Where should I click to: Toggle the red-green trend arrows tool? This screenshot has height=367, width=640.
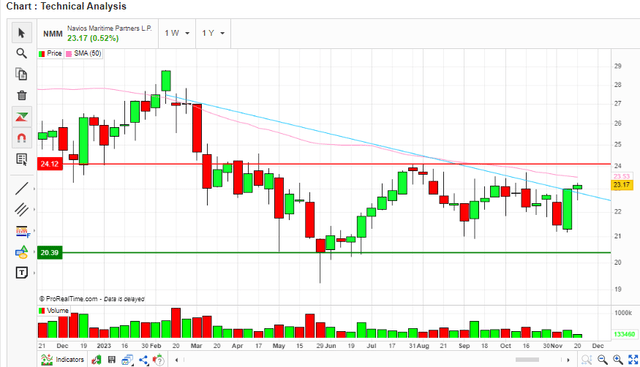click(22, 117)
